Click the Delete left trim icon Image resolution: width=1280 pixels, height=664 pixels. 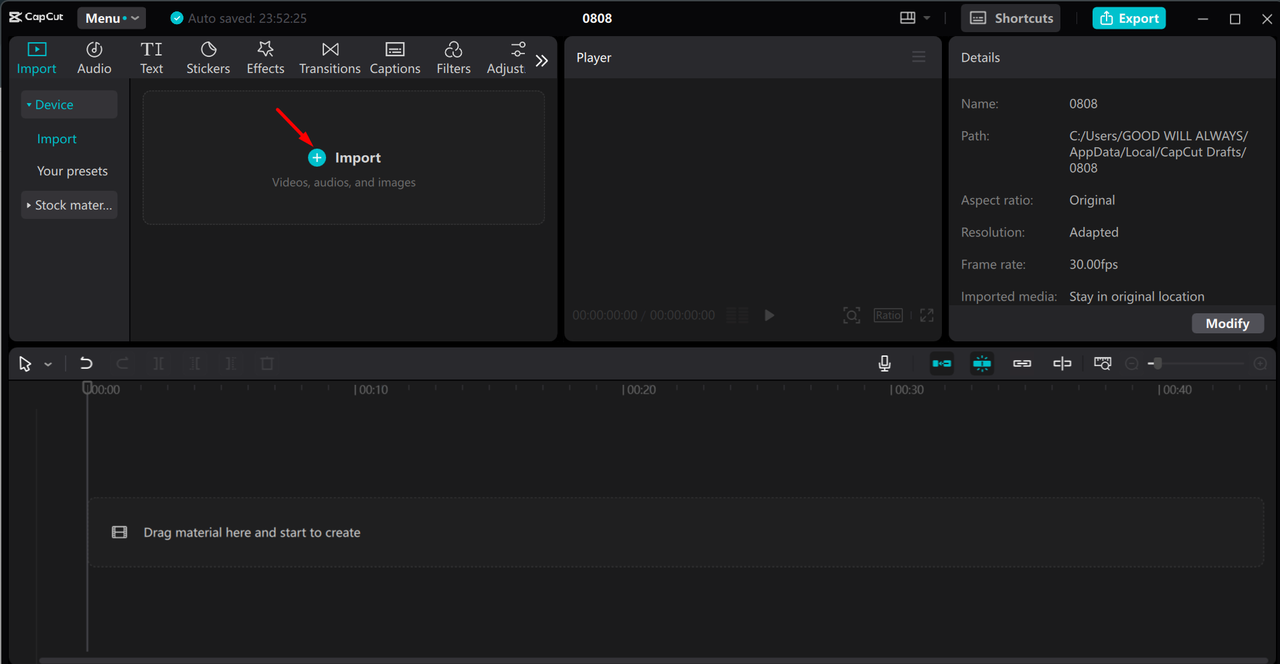194,364
